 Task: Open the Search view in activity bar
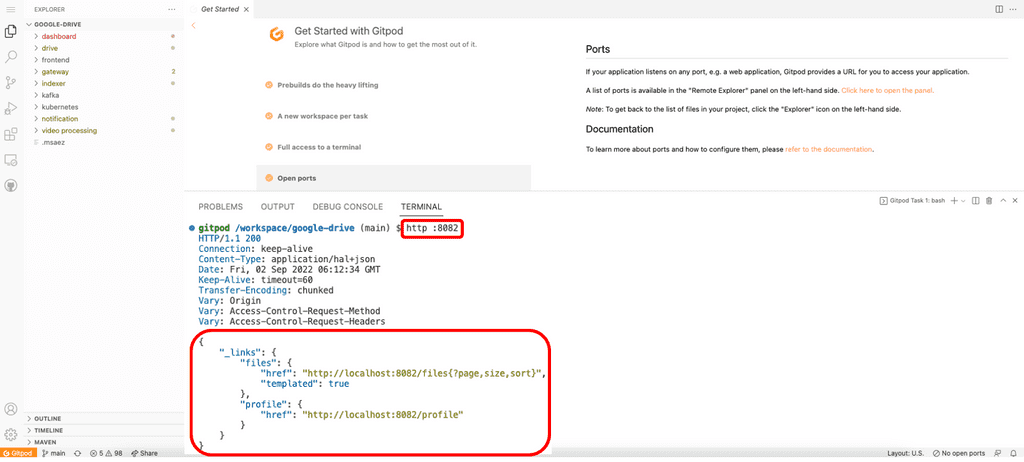point(11,57)
